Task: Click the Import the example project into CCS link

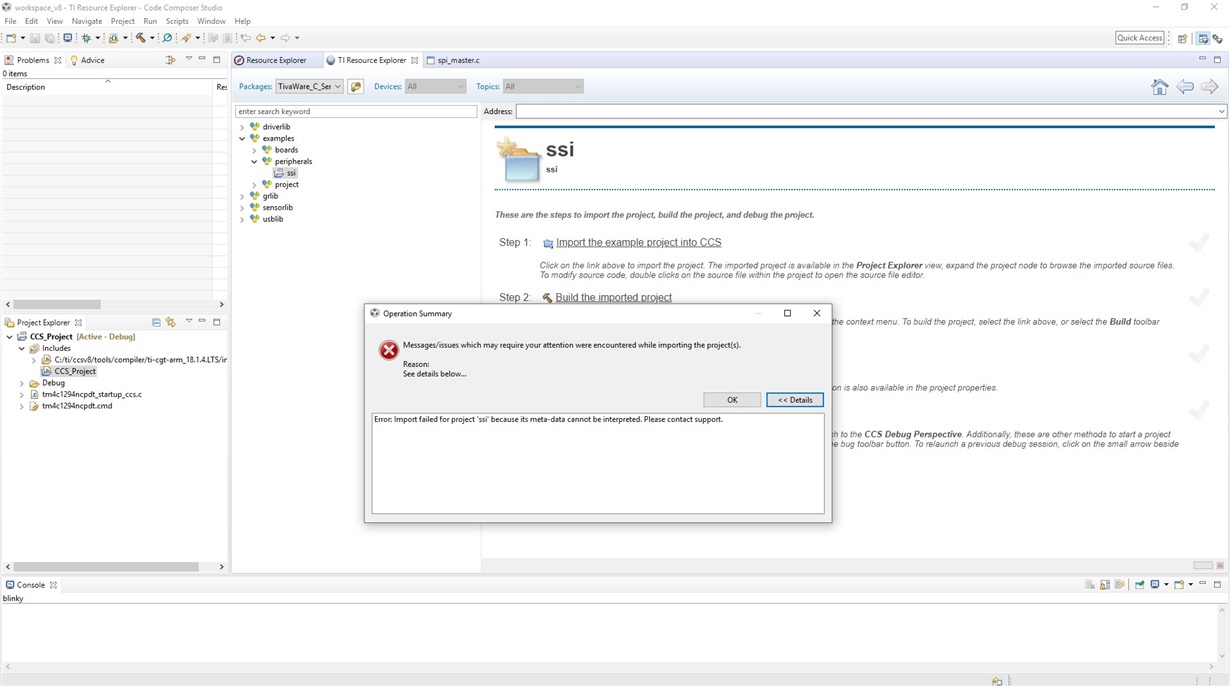Action: pyautogui.click(x=638, y=243)
